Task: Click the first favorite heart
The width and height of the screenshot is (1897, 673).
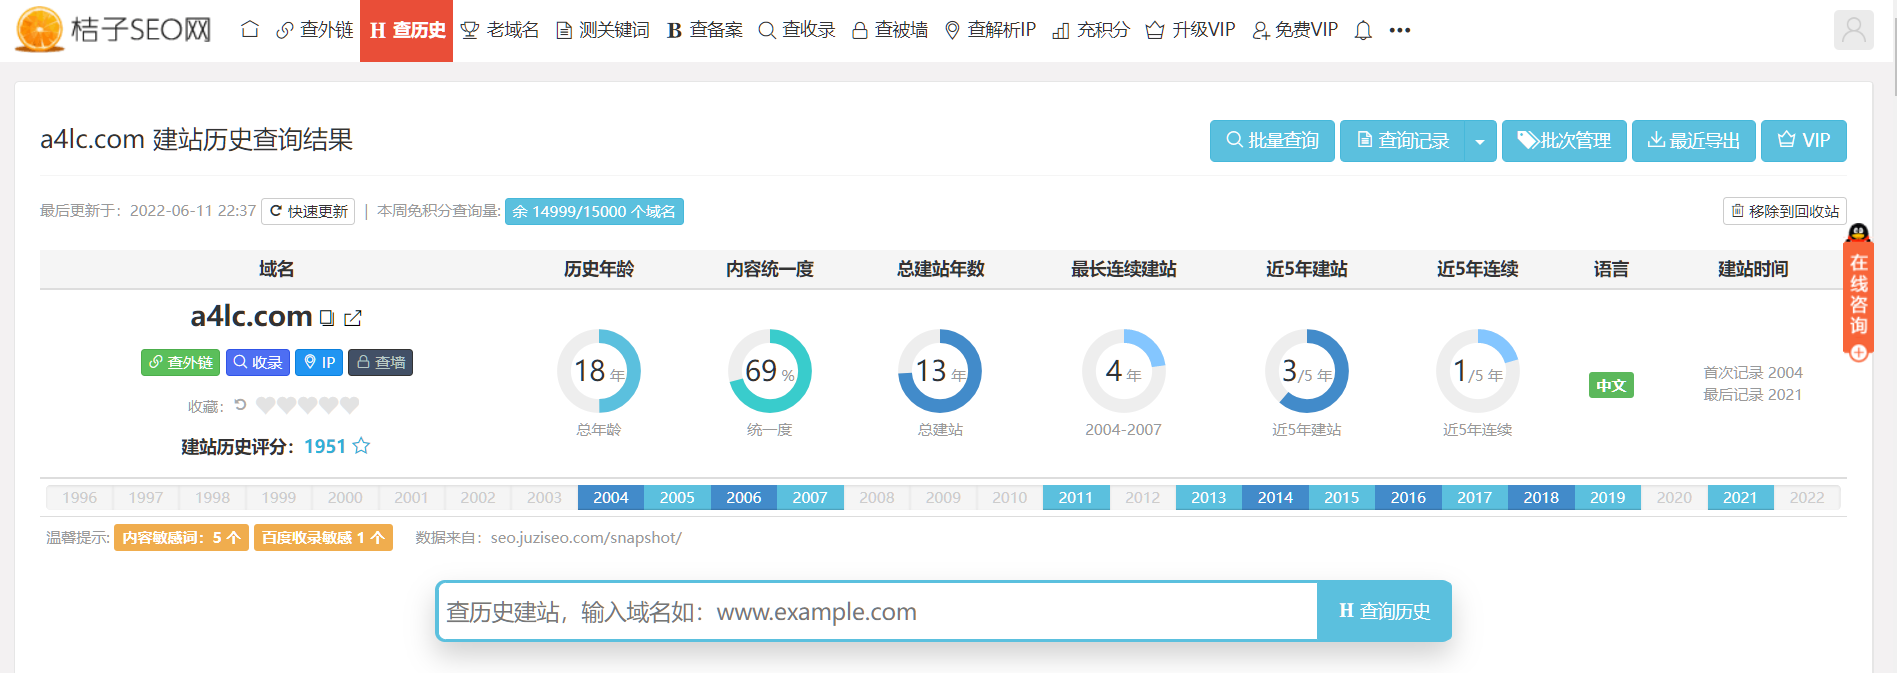Action: point(265,405)
